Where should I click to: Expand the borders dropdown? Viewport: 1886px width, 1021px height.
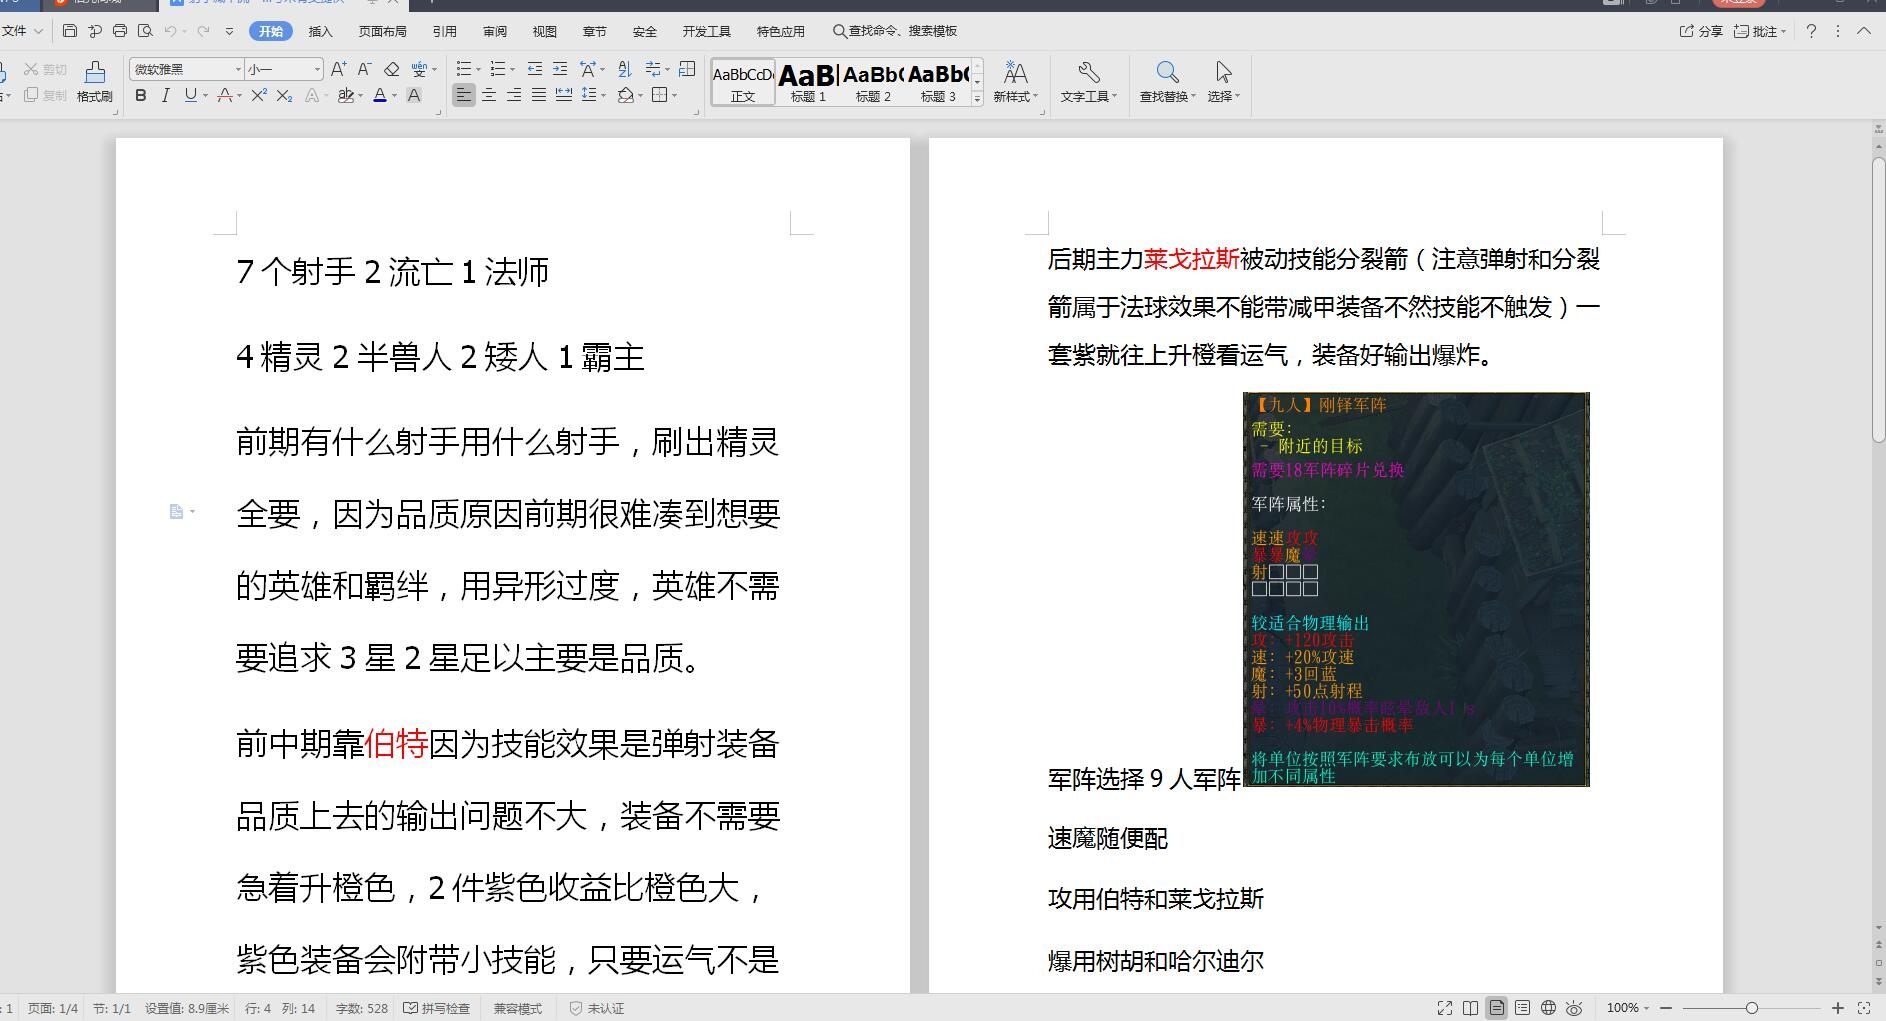point(675,95)
